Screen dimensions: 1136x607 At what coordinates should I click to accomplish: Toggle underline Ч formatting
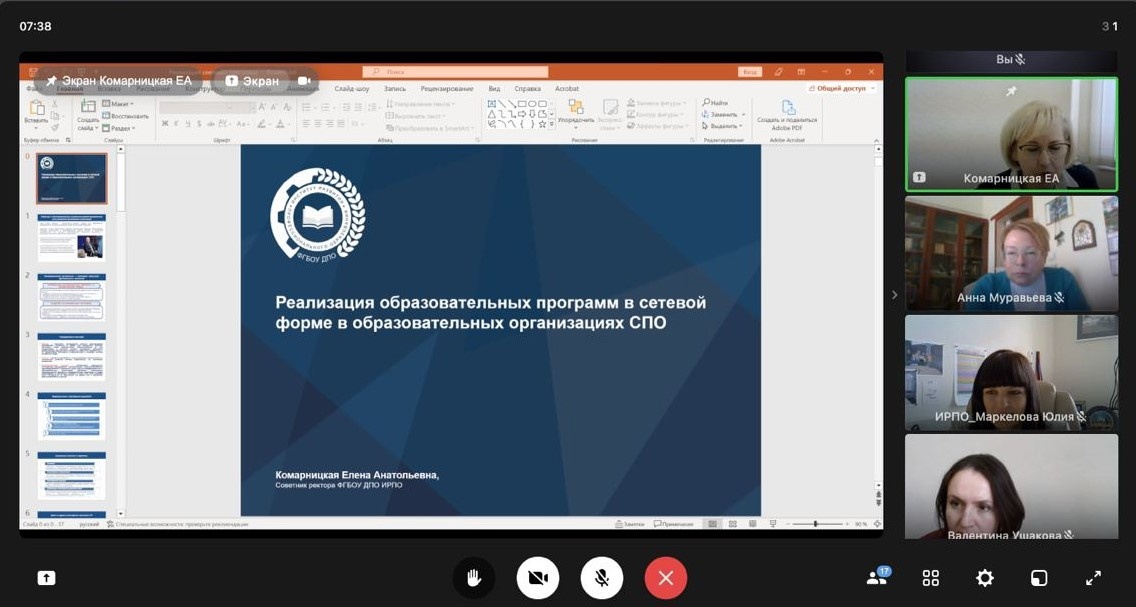point(188,124)
